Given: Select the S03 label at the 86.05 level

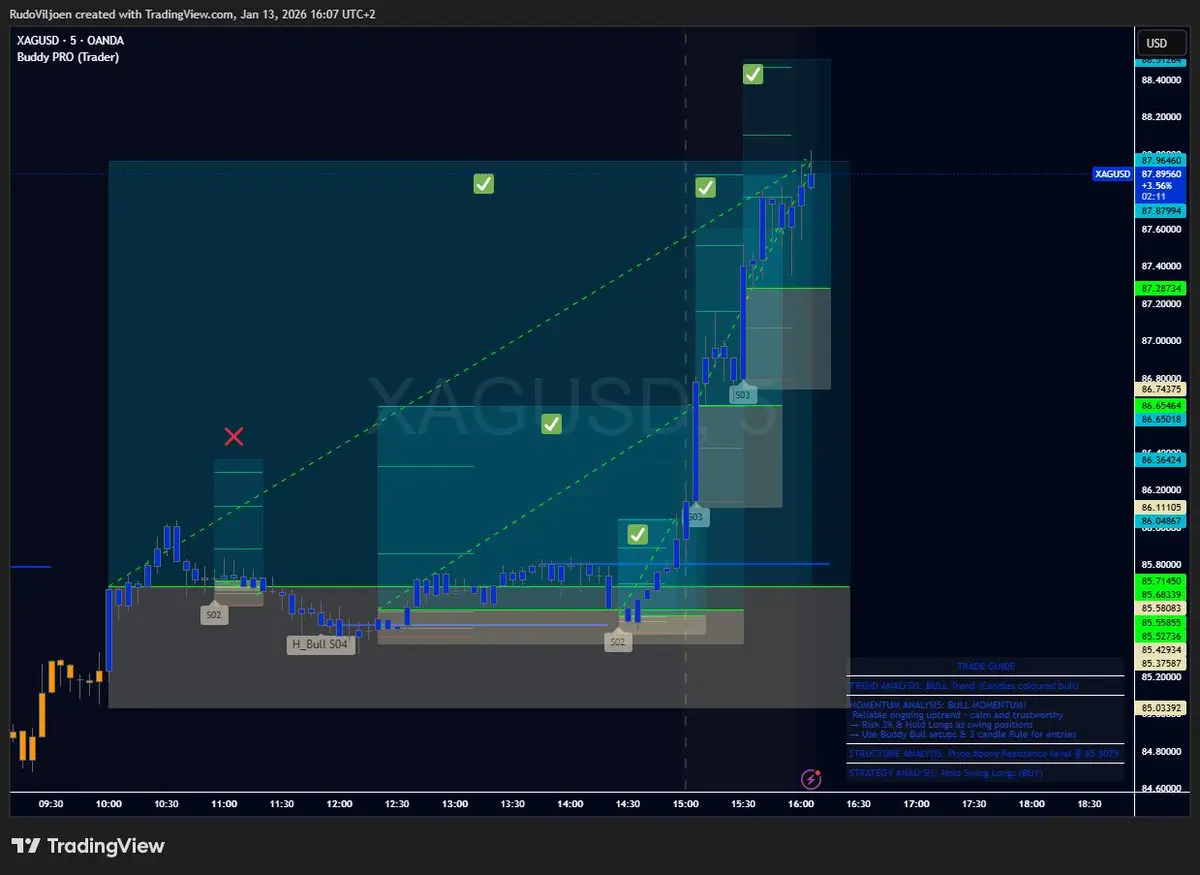Looking at the screenshot, I should point(697,517).
